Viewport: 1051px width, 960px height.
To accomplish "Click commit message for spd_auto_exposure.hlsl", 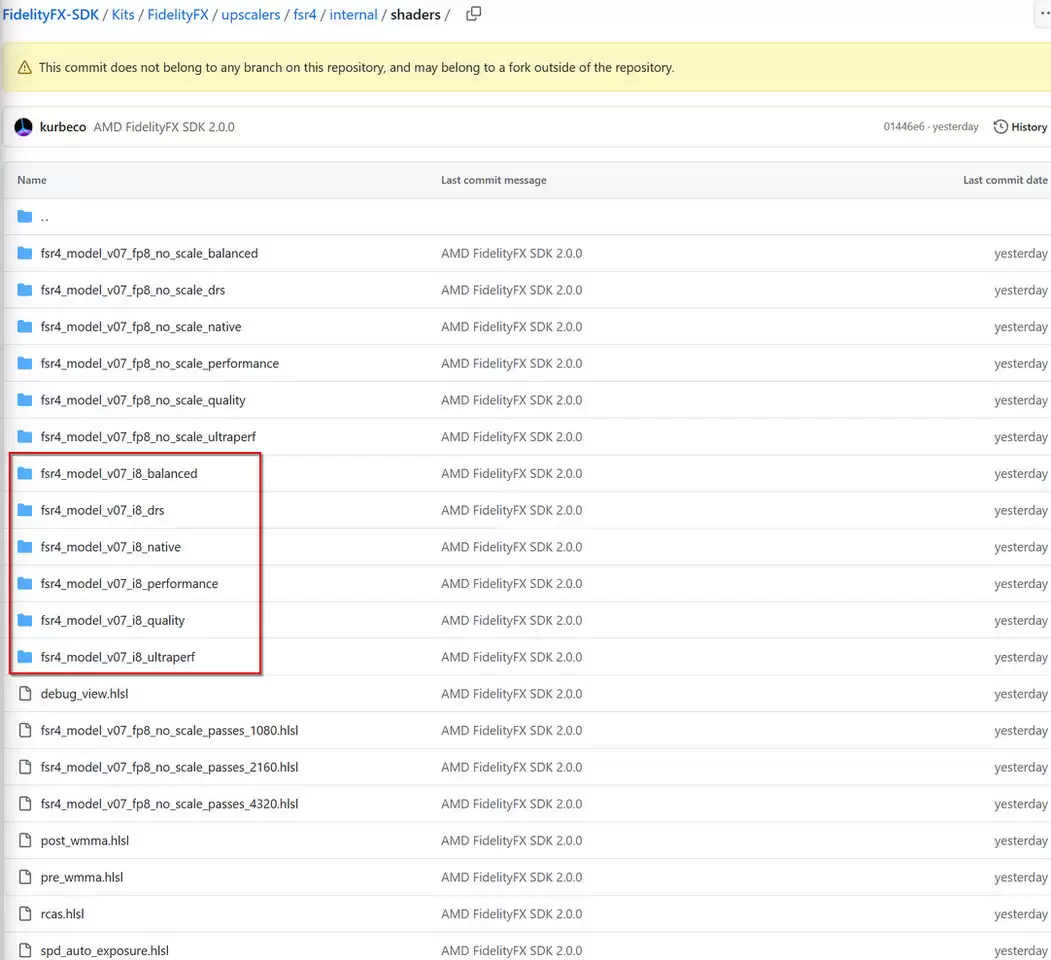I will pos(511,951).
